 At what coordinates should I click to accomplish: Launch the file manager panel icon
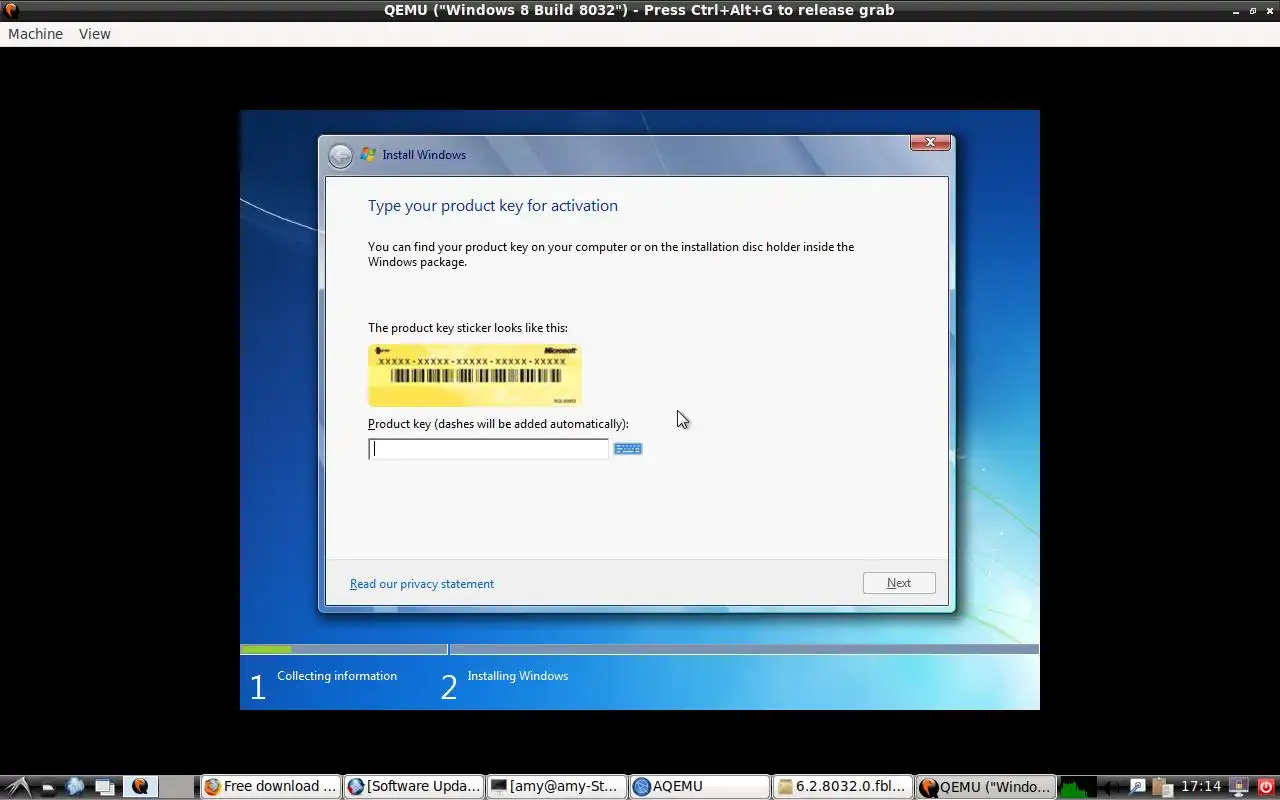(x=47, y=787)
